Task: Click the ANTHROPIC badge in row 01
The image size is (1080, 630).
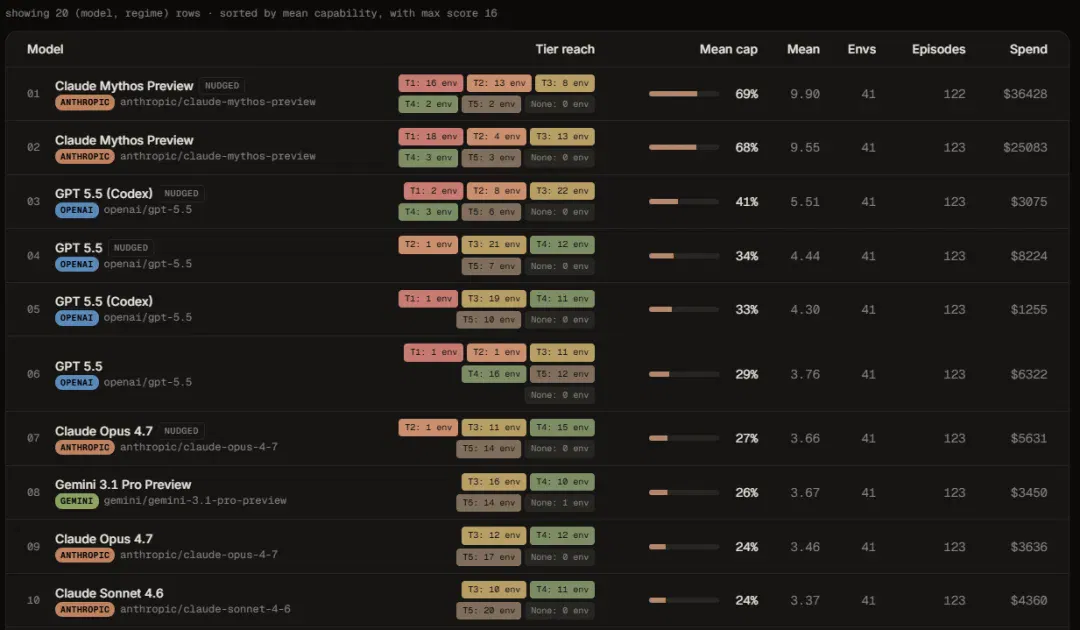Action: pyautogui.click(x=85, y=103)
